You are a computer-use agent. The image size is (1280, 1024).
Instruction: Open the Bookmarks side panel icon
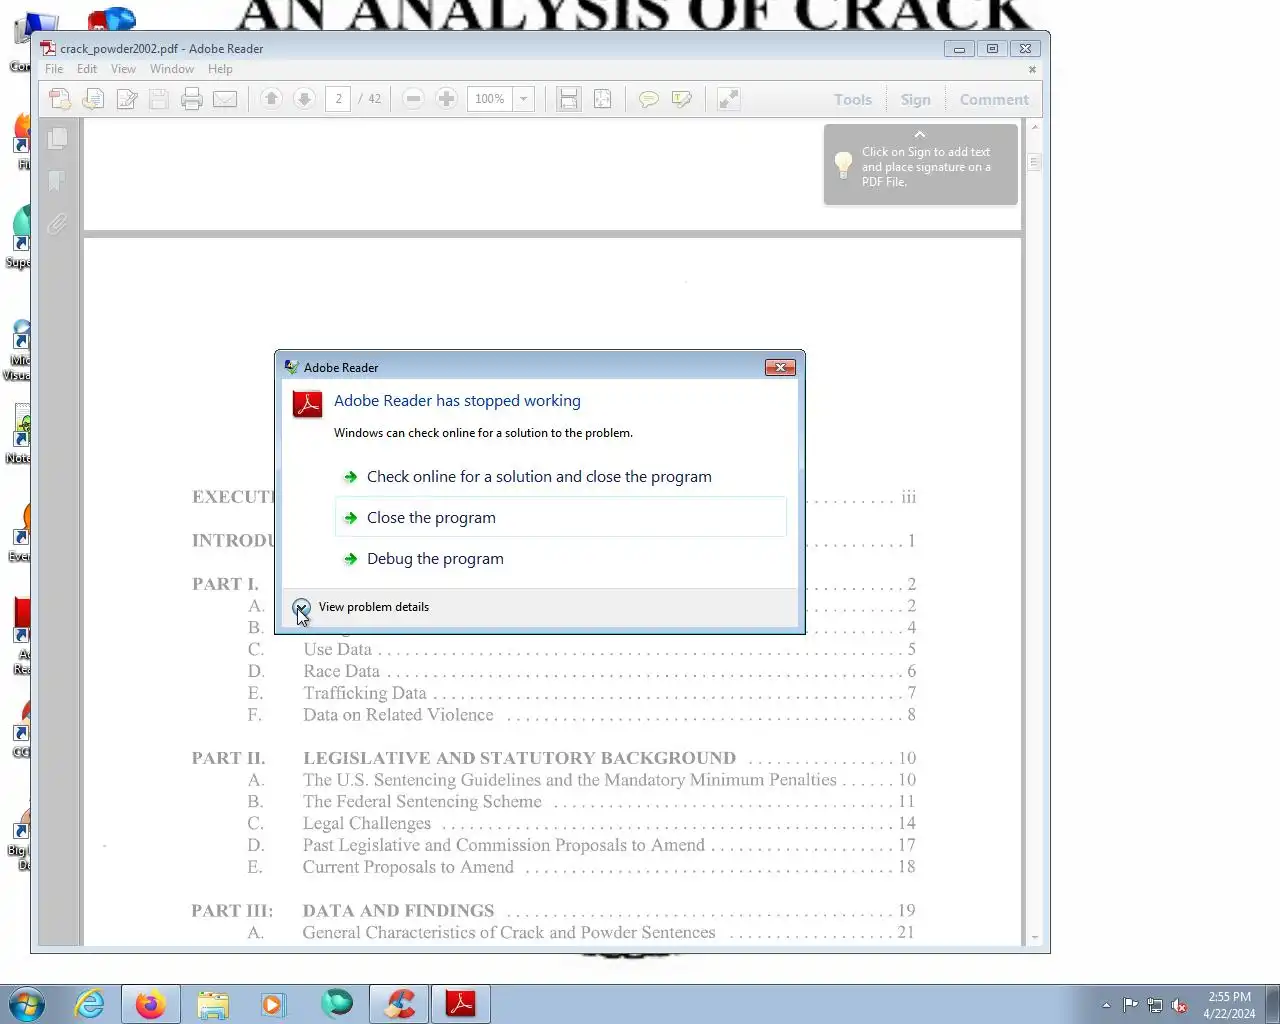[x=58, y=181]
